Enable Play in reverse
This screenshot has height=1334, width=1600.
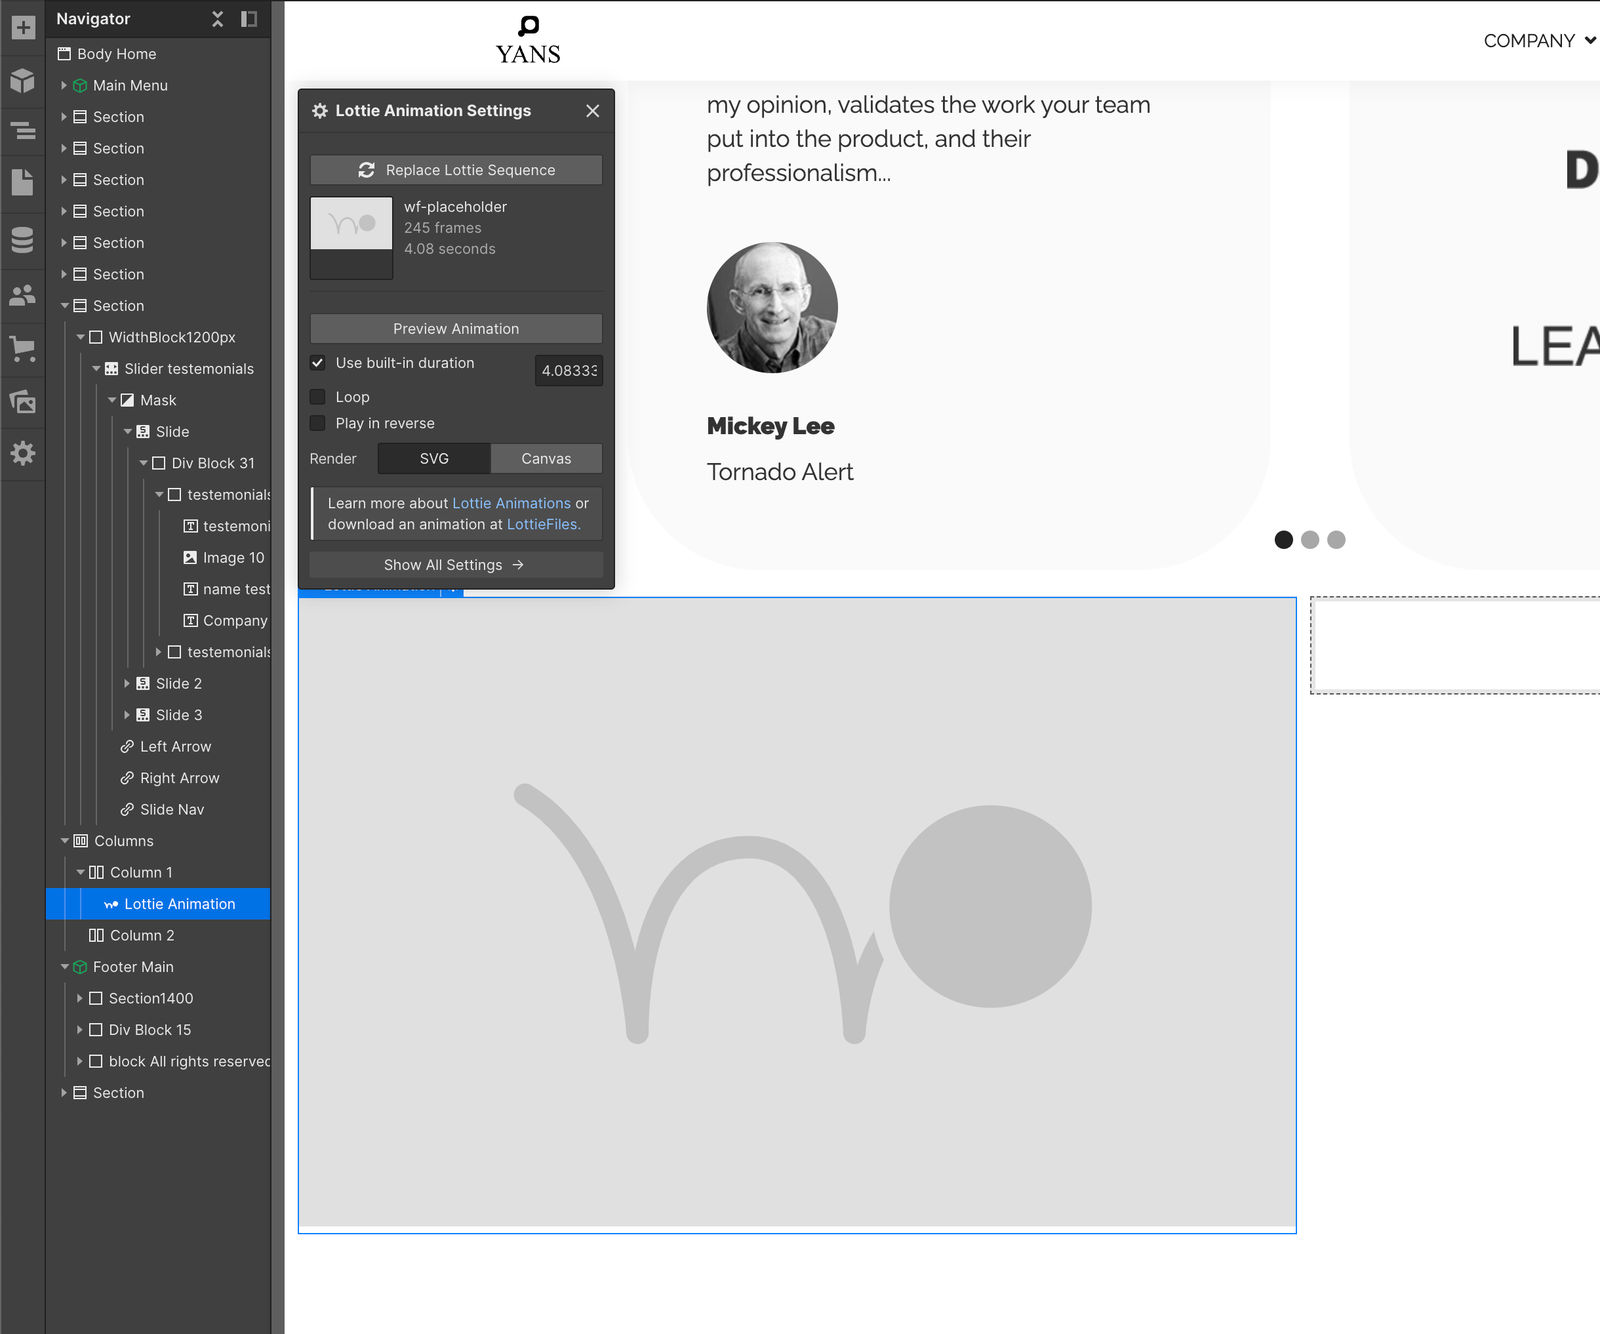tap(317, 423)
